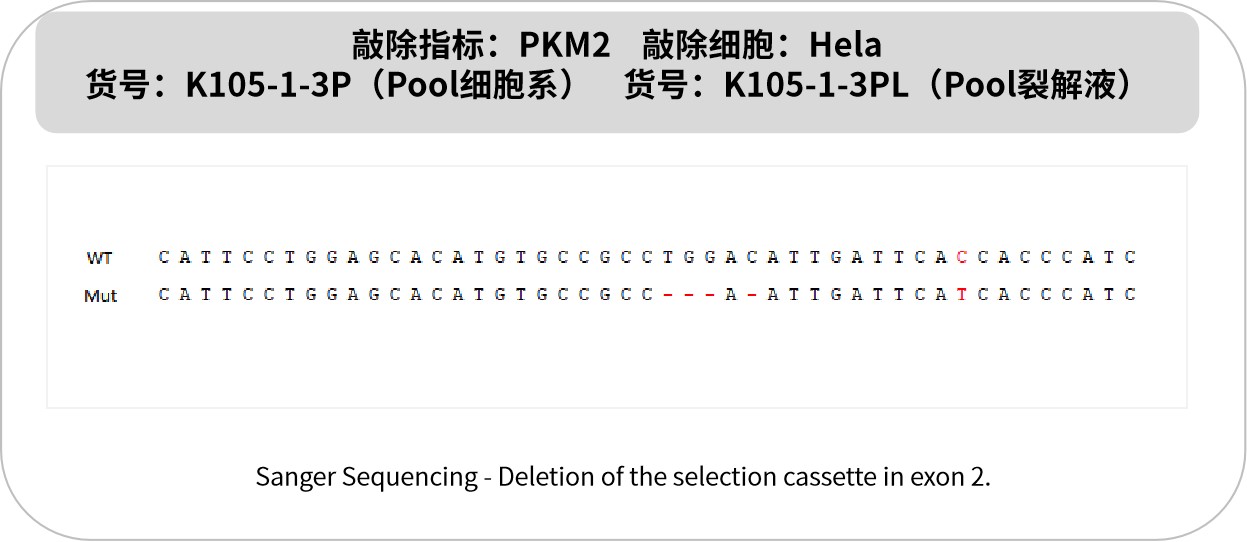Click the Hela cell name in header
1247x542 pixels.
[x=845, y=45]
